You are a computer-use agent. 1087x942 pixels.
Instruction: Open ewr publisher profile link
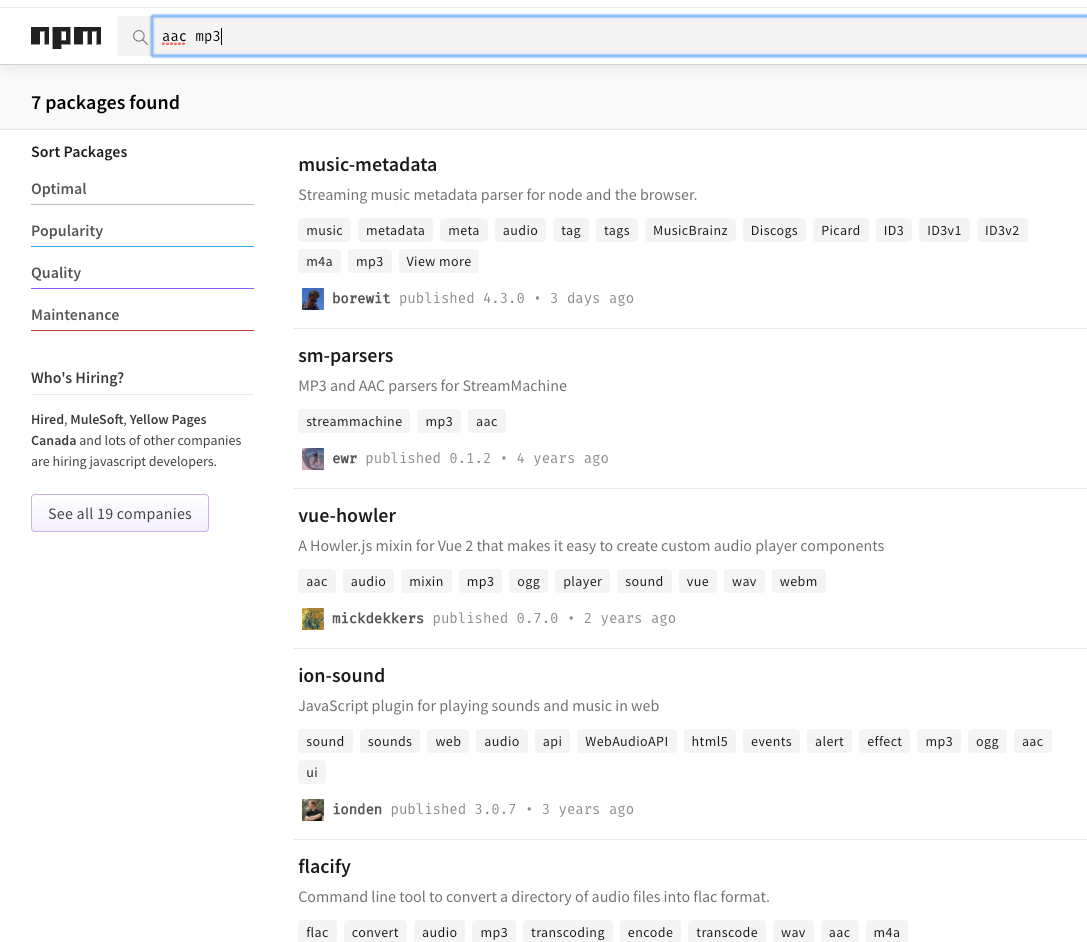[345, 459]
